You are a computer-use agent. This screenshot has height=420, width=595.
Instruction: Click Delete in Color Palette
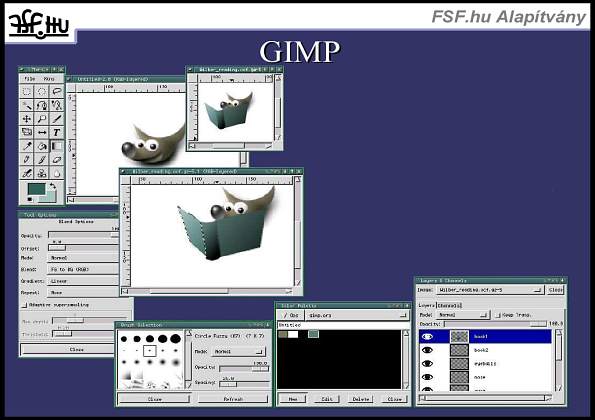[x=361, y=399]
